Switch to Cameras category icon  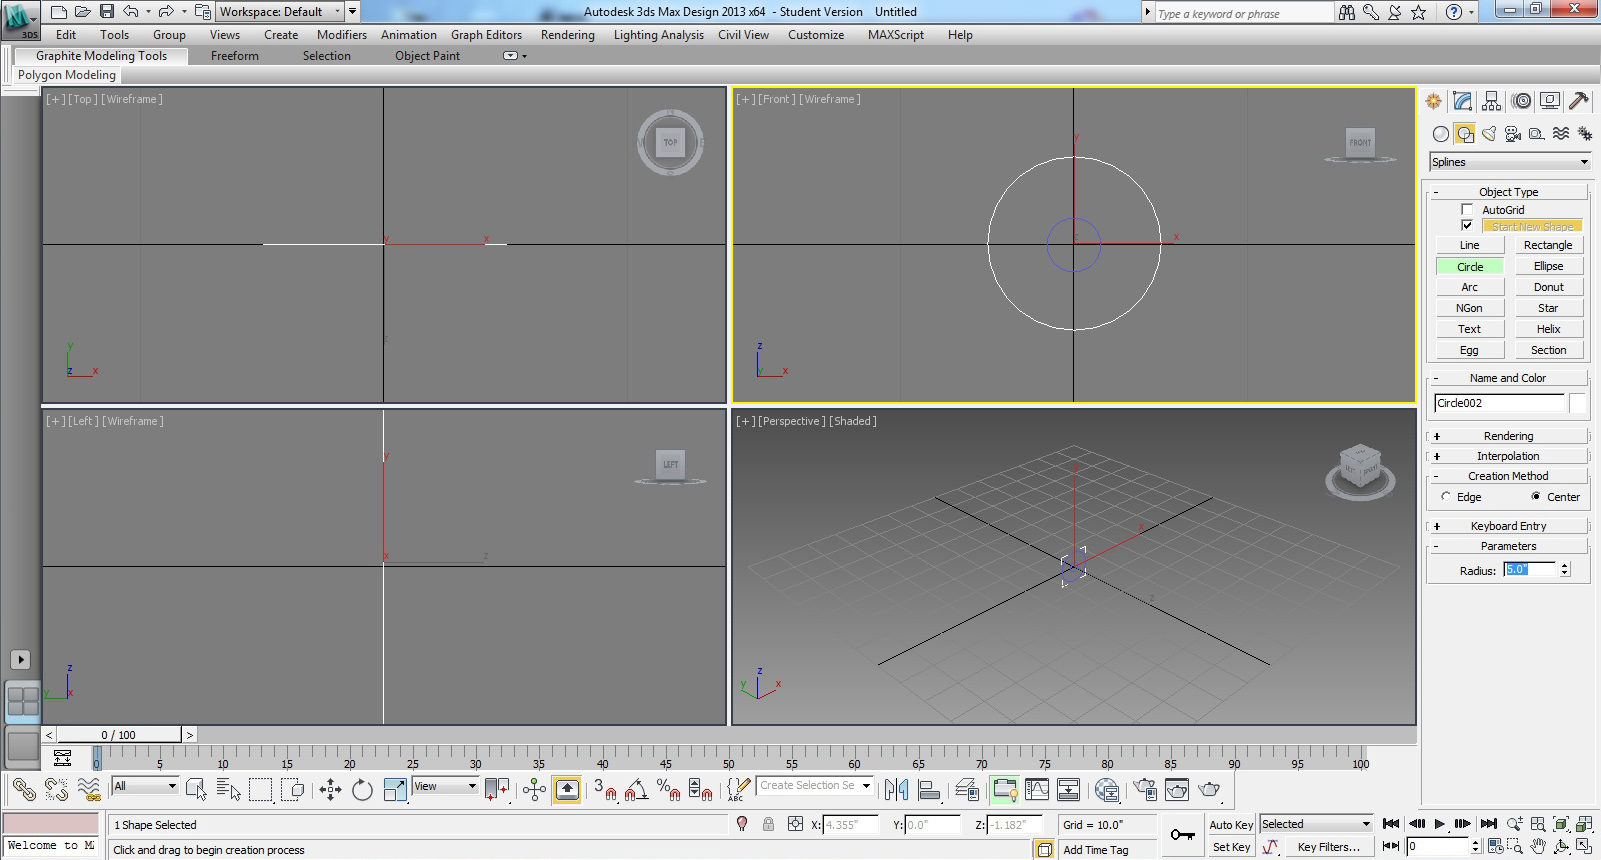[1513, 134]
